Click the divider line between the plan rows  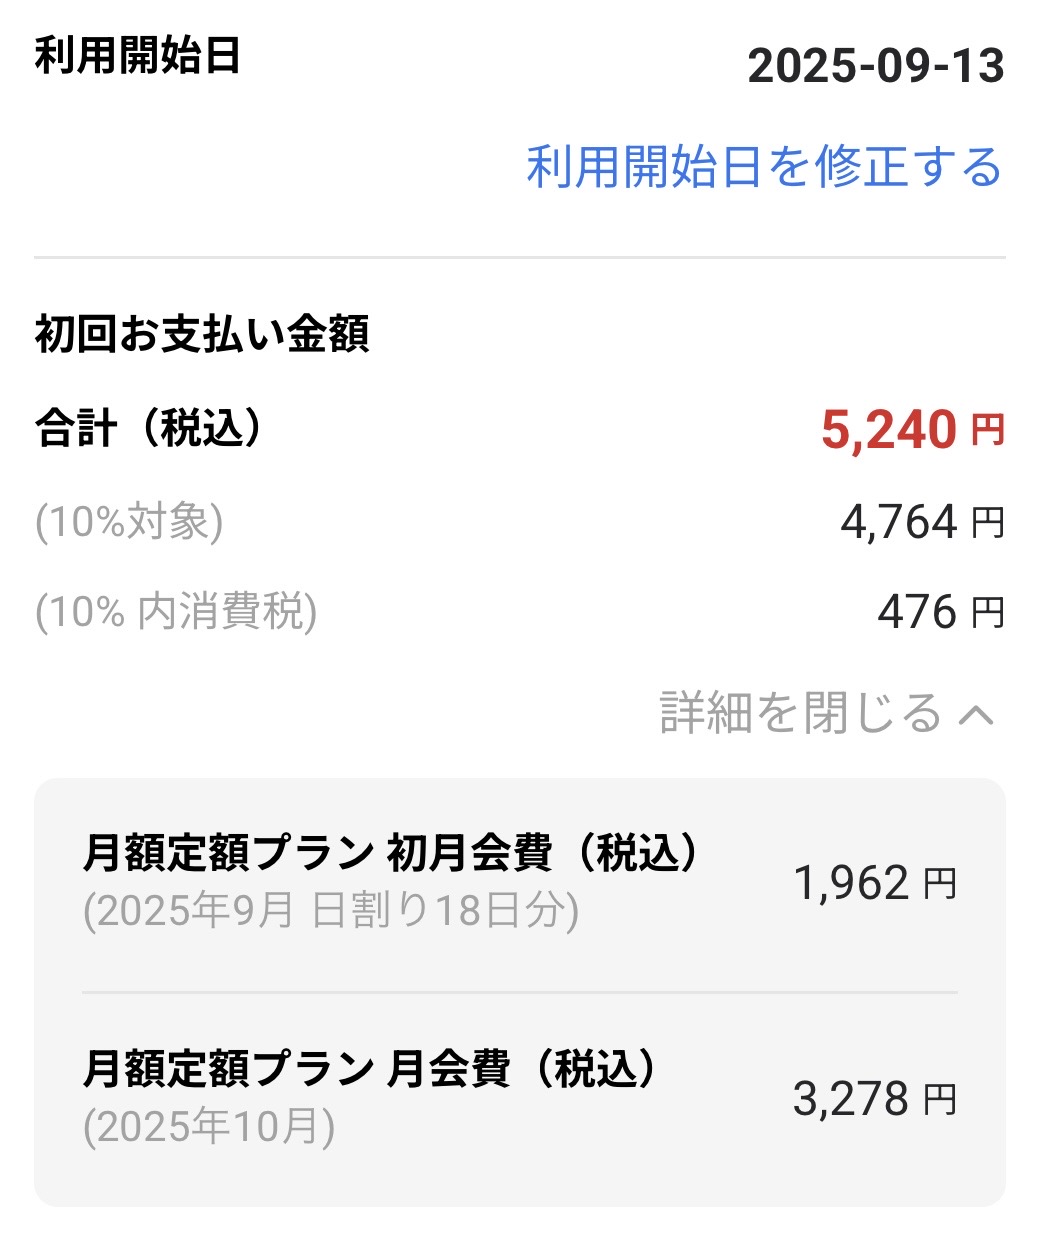click(x=519, y=993)
